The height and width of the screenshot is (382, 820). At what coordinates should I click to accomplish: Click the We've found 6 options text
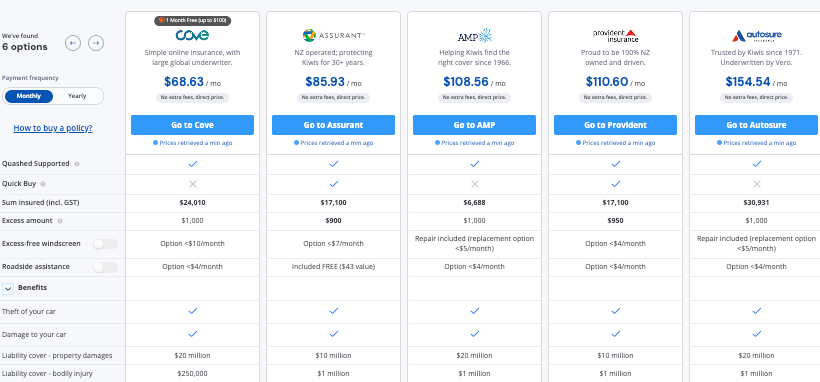coord(25,42)
